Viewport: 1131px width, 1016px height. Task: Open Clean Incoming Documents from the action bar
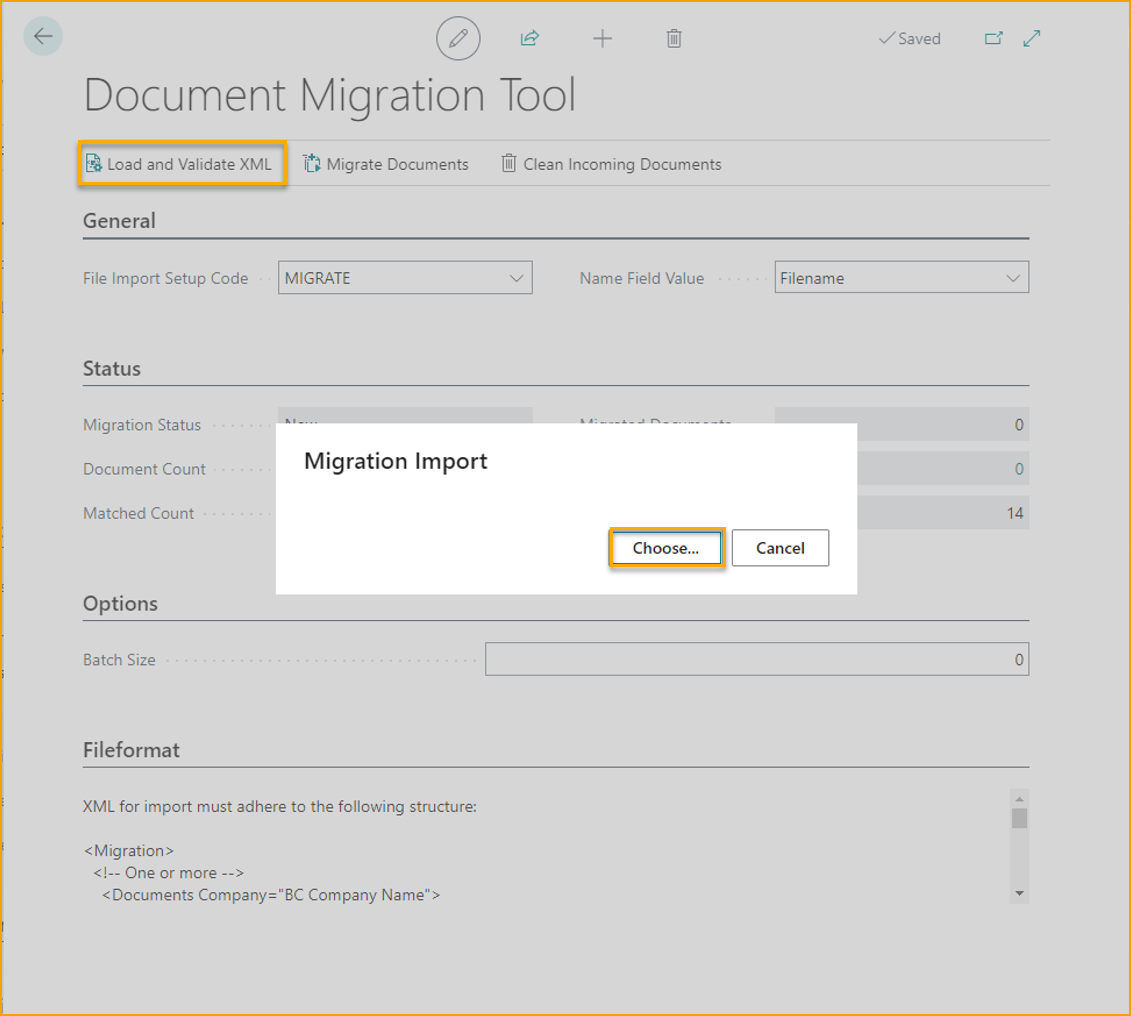[x=610, y=163]
